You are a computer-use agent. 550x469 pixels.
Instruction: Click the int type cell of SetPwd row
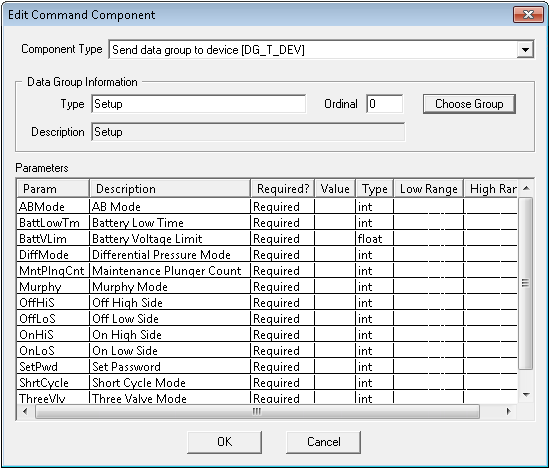[375, 367]
